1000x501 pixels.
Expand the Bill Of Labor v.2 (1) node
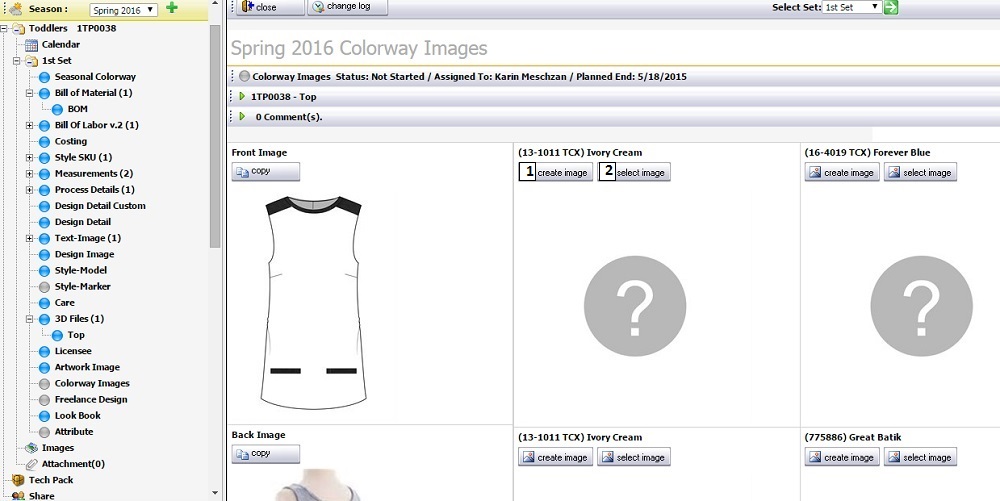29,126
